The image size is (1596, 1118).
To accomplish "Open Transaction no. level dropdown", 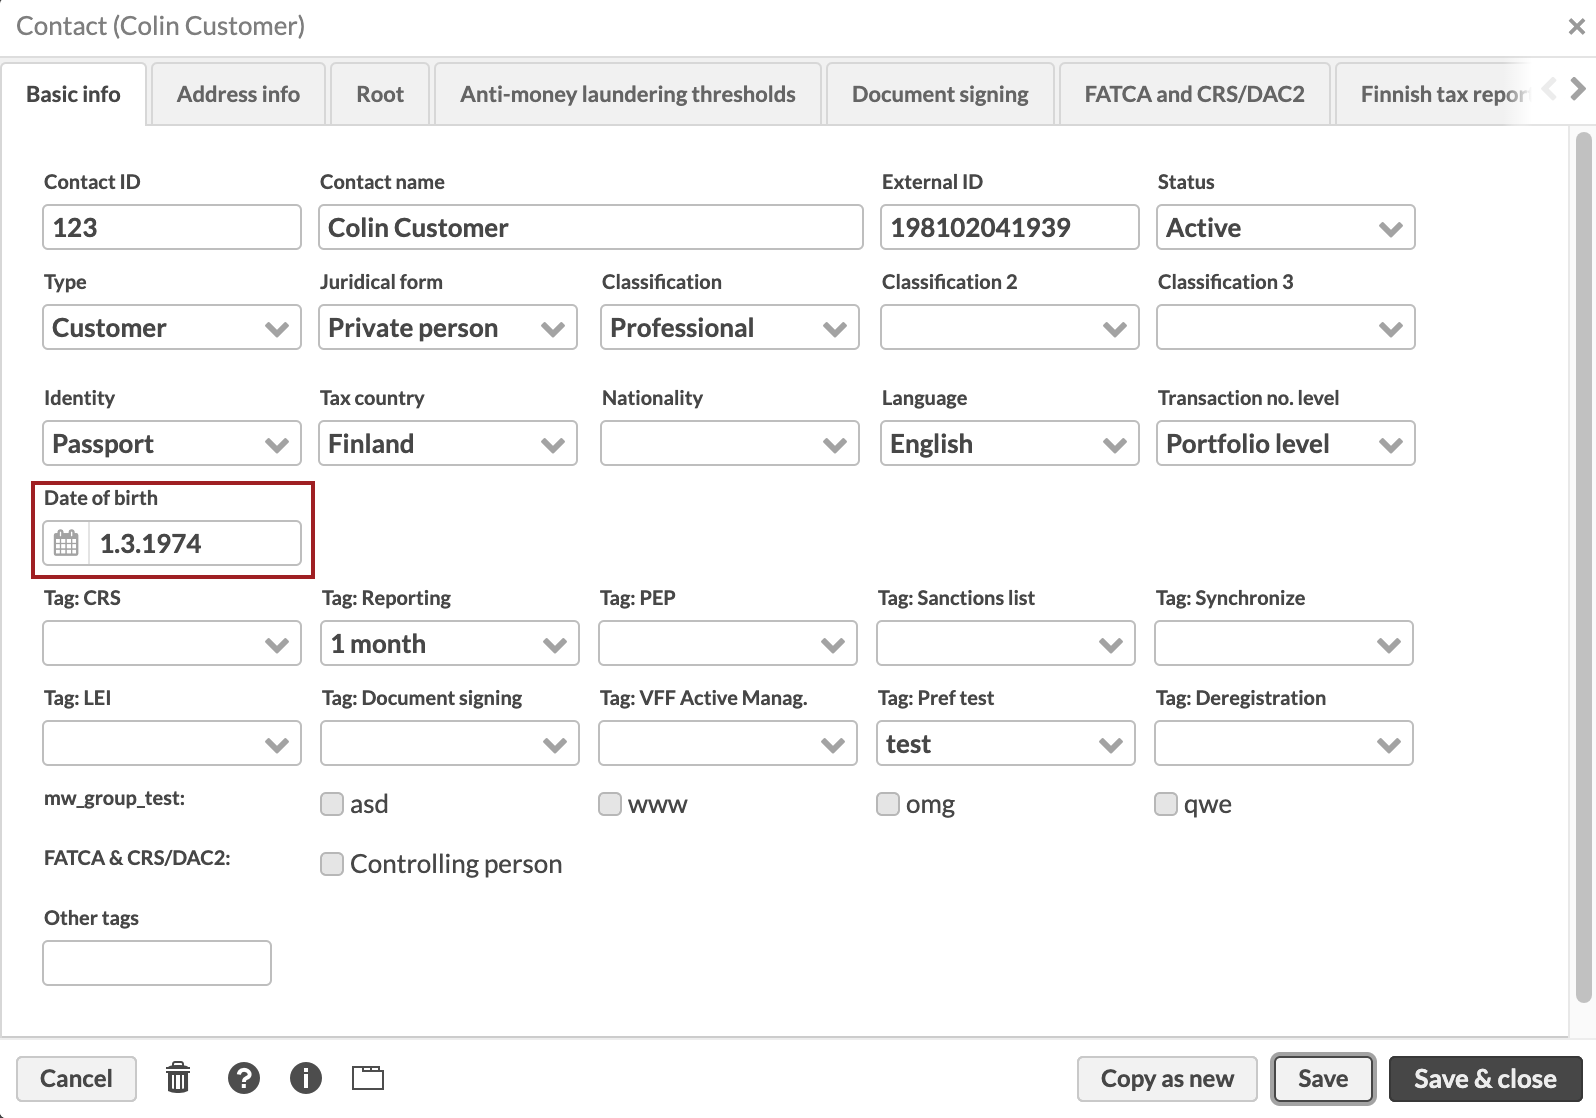I will pyautogui.click(x=1286, y=443).
